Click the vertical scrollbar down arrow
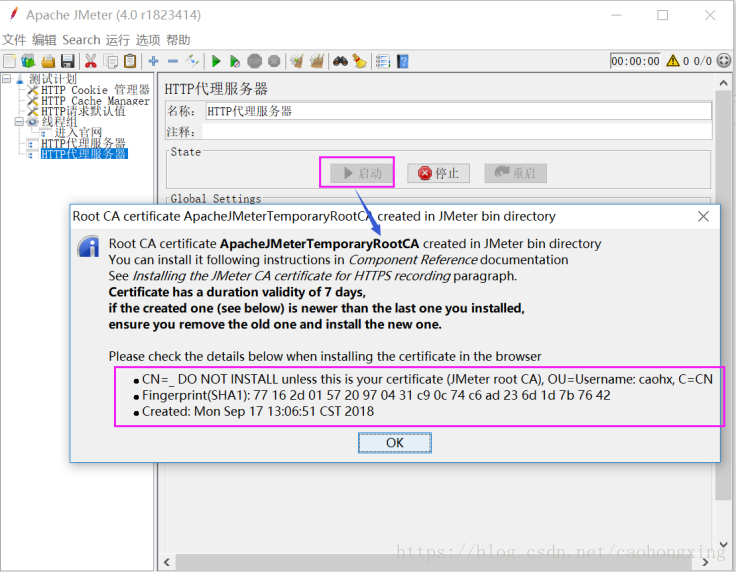737x572 pixels. click(723, 544)
